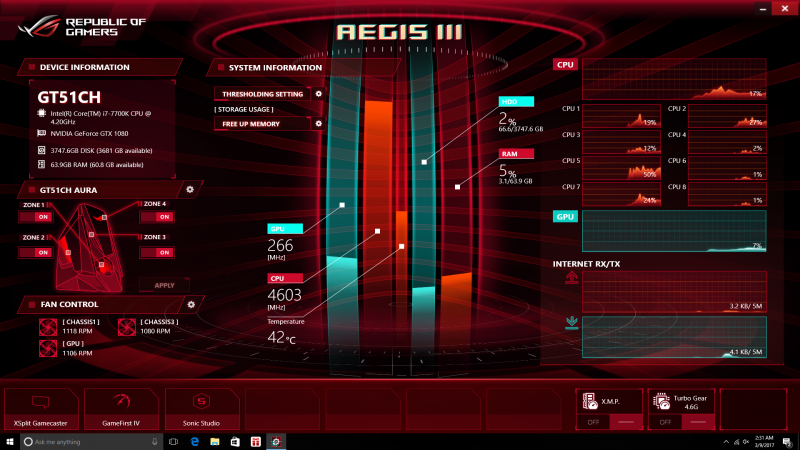This screenshot has width=800, height=450.
Task: Click the Chassis1 fan icon
Action: pyautogui.click(x=48, y=327)
